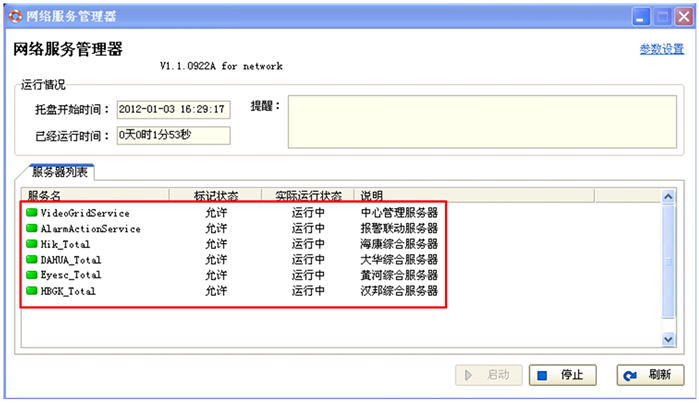Click green status icon beside AlarmActionService
This screenshot has height=403, width=699.
click(x=32, y=229)
